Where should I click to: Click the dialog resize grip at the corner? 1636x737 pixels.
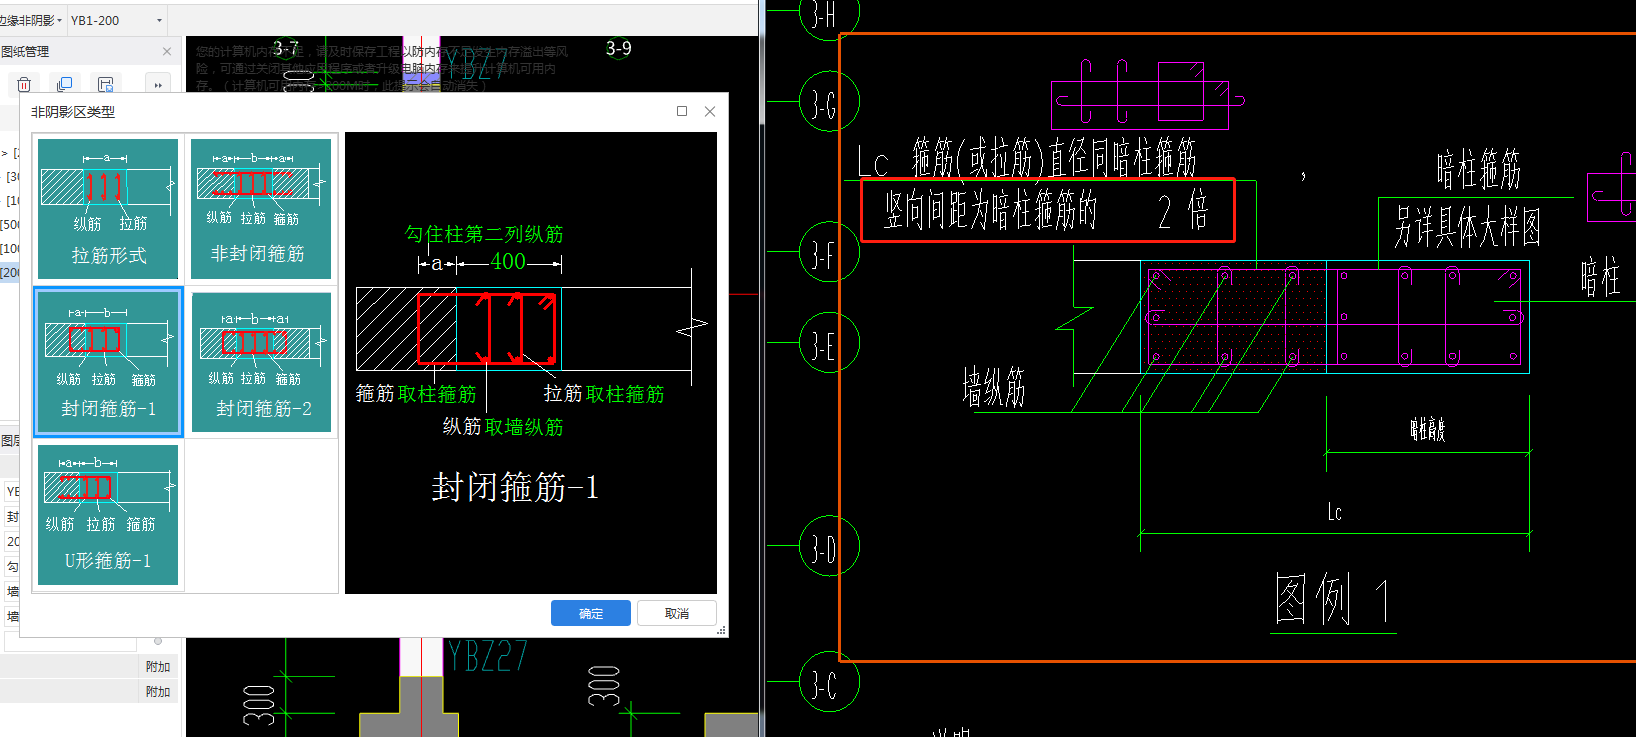tap(721, 630)
